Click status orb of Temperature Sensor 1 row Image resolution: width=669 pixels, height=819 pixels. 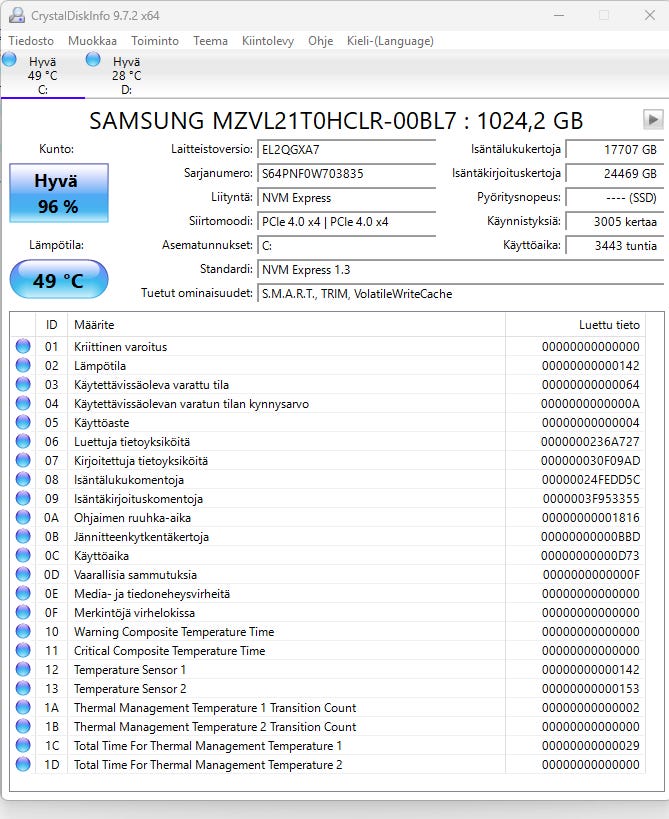point(23,669)
